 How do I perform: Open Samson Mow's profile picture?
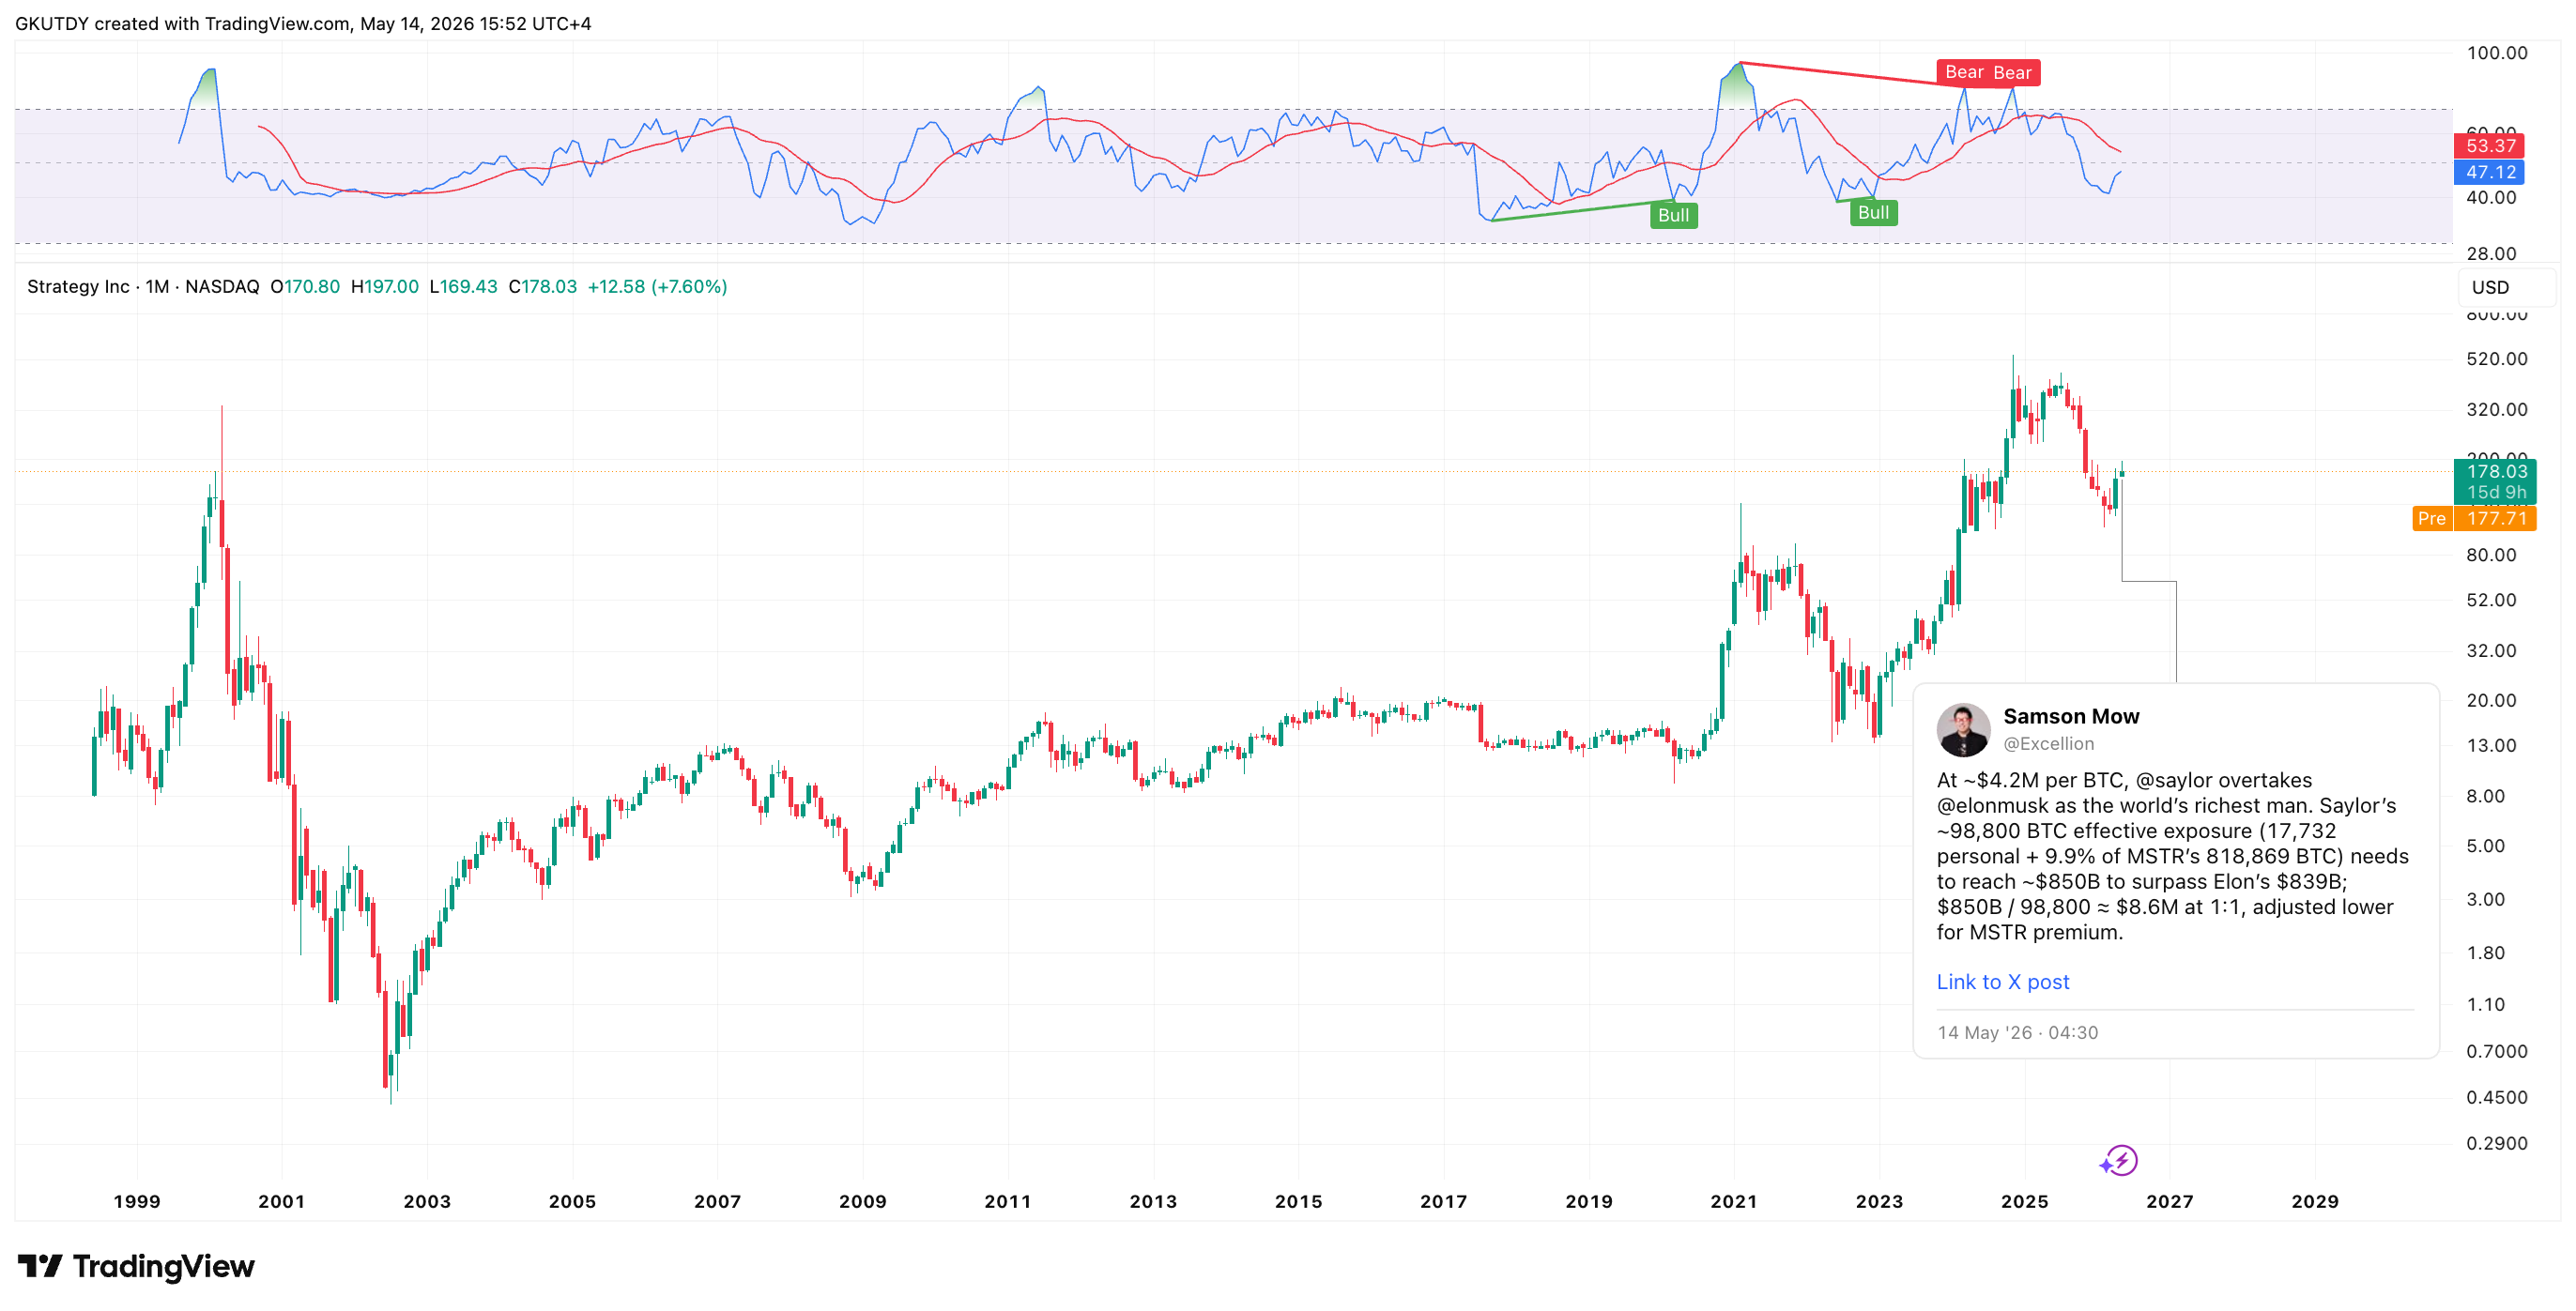click(x=1963, y=729)
